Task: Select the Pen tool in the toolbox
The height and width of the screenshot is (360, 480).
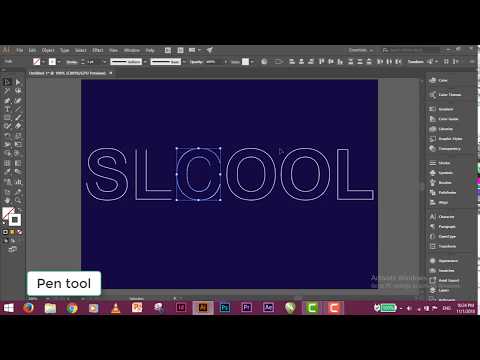Action: pos(7,100)
